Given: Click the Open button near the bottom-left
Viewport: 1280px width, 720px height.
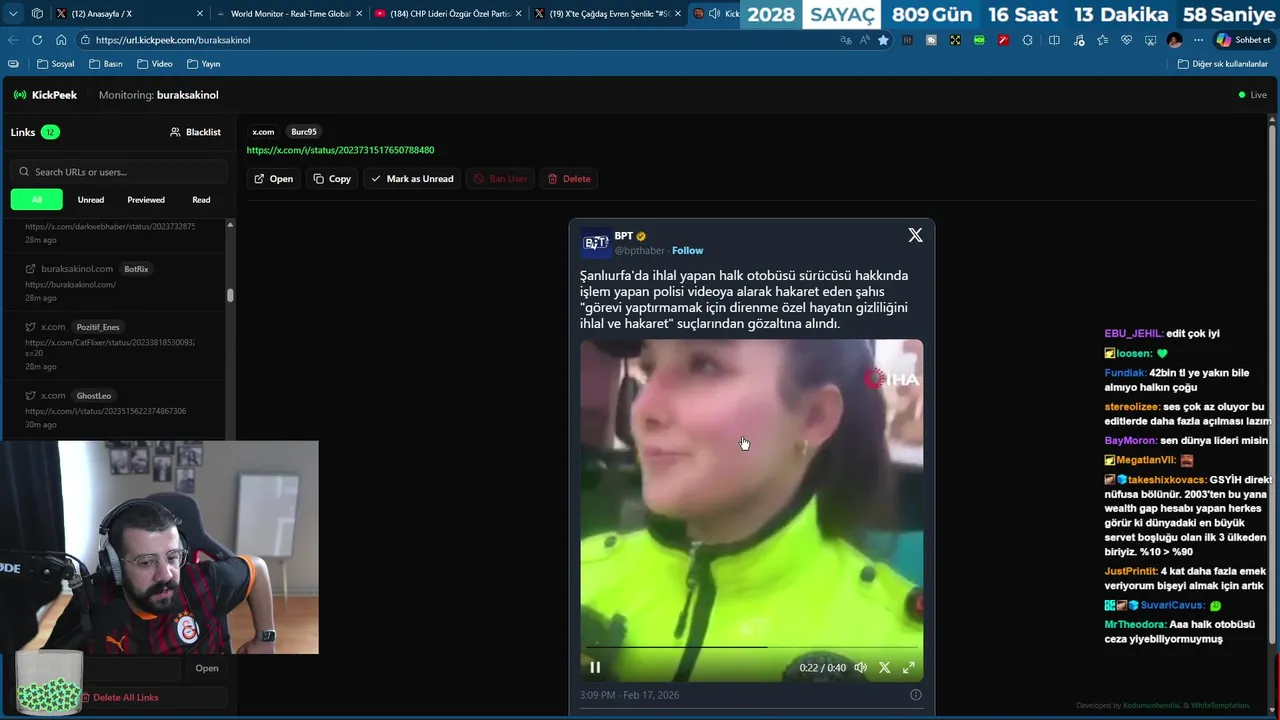Looking at the screenshot, I should [x=207, y=668].
